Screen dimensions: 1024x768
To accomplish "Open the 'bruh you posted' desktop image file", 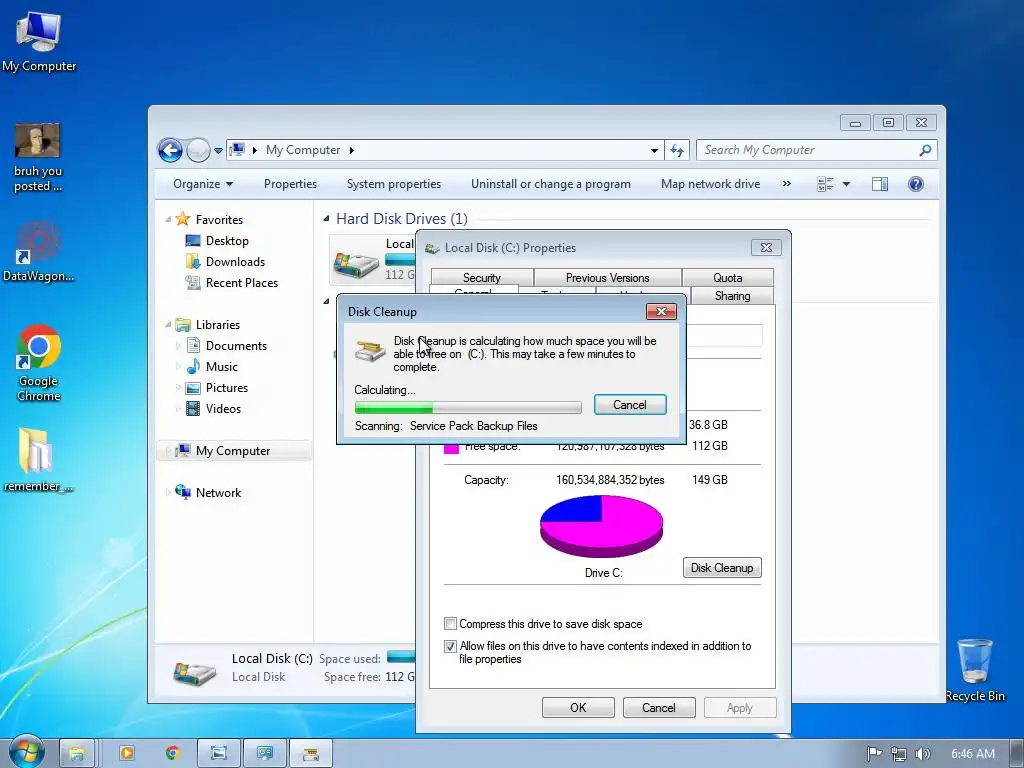I will click(x=37, y=157).
